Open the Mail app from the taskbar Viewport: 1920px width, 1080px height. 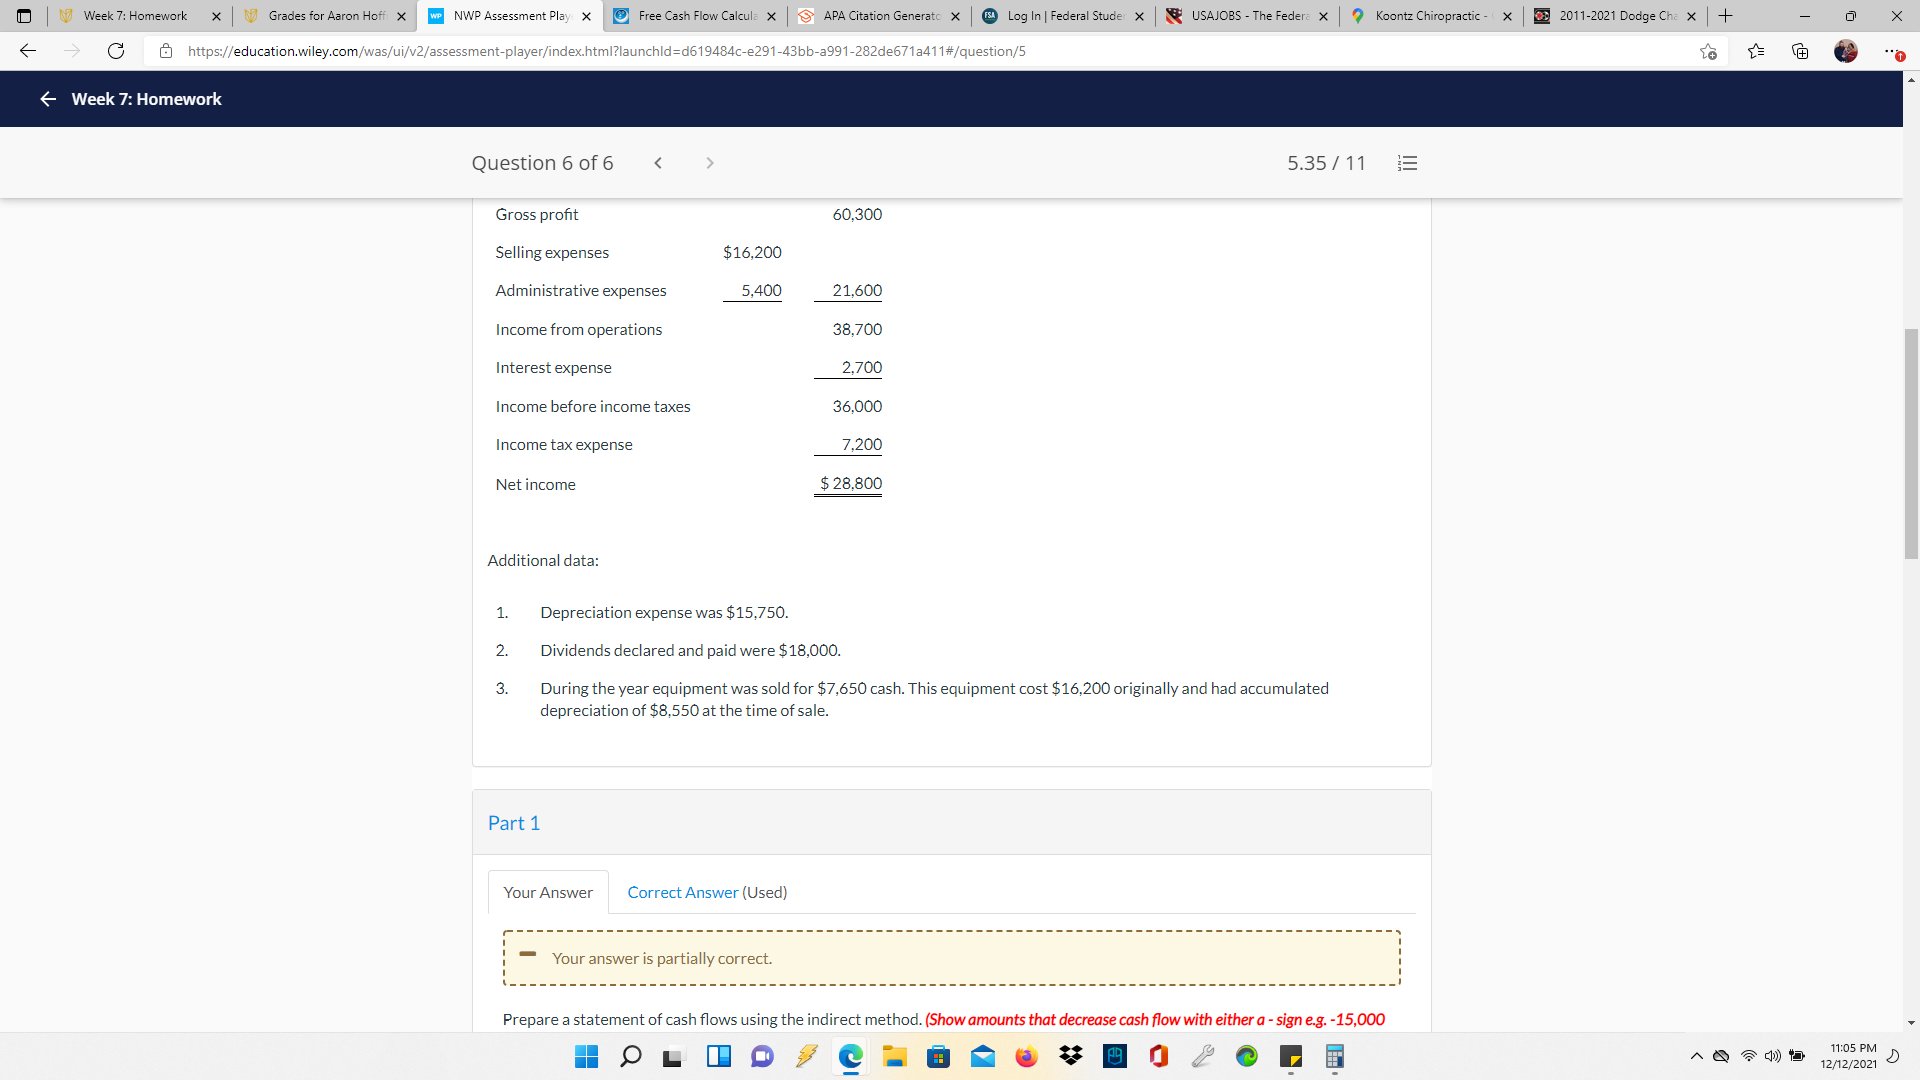(x=983, y=1056)
